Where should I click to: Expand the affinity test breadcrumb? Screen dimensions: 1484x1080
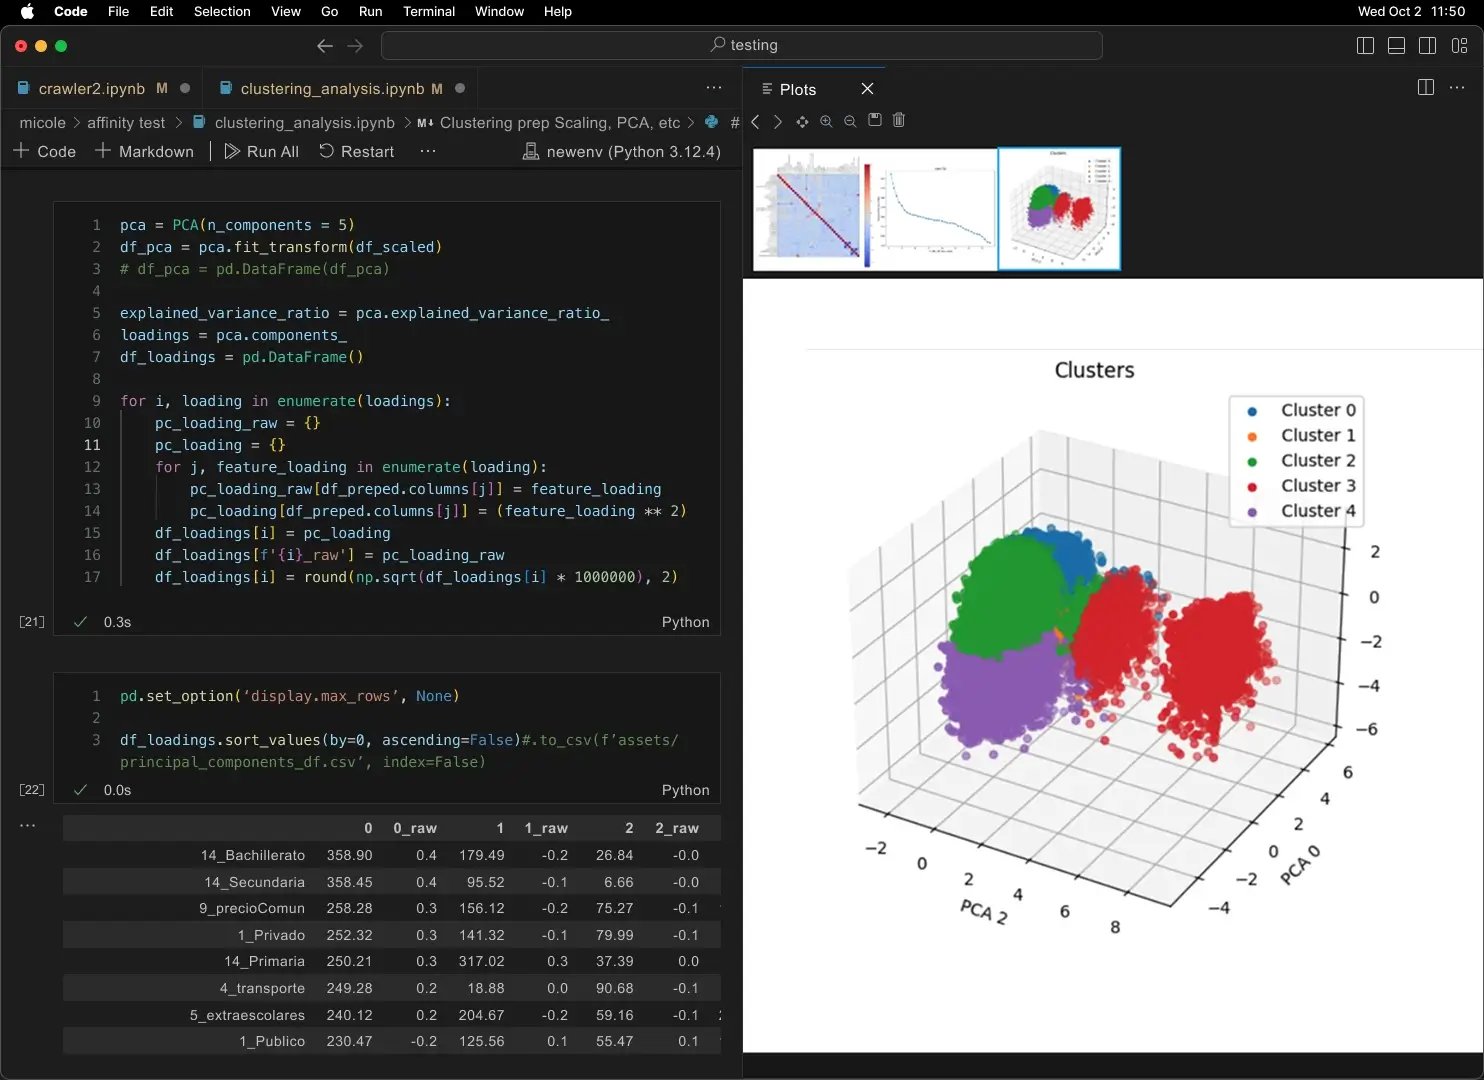pos(126,122)
